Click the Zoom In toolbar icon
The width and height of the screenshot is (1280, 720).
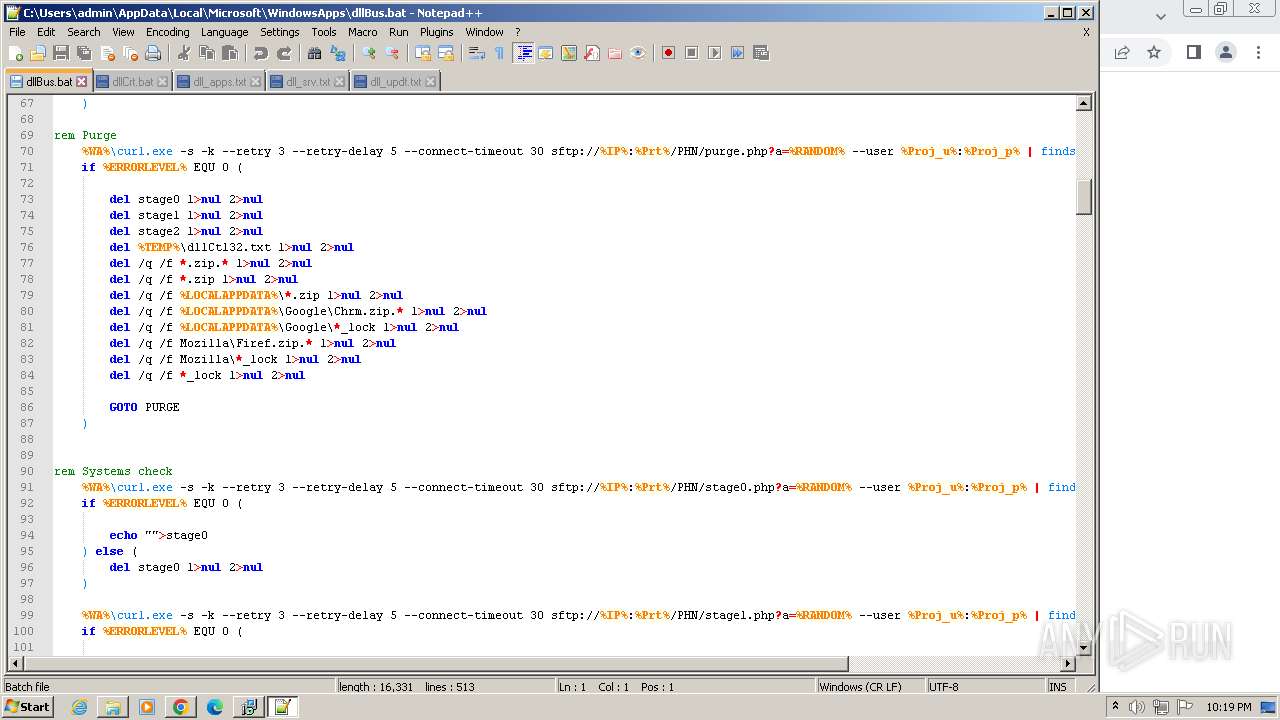[x=369, y=53]
